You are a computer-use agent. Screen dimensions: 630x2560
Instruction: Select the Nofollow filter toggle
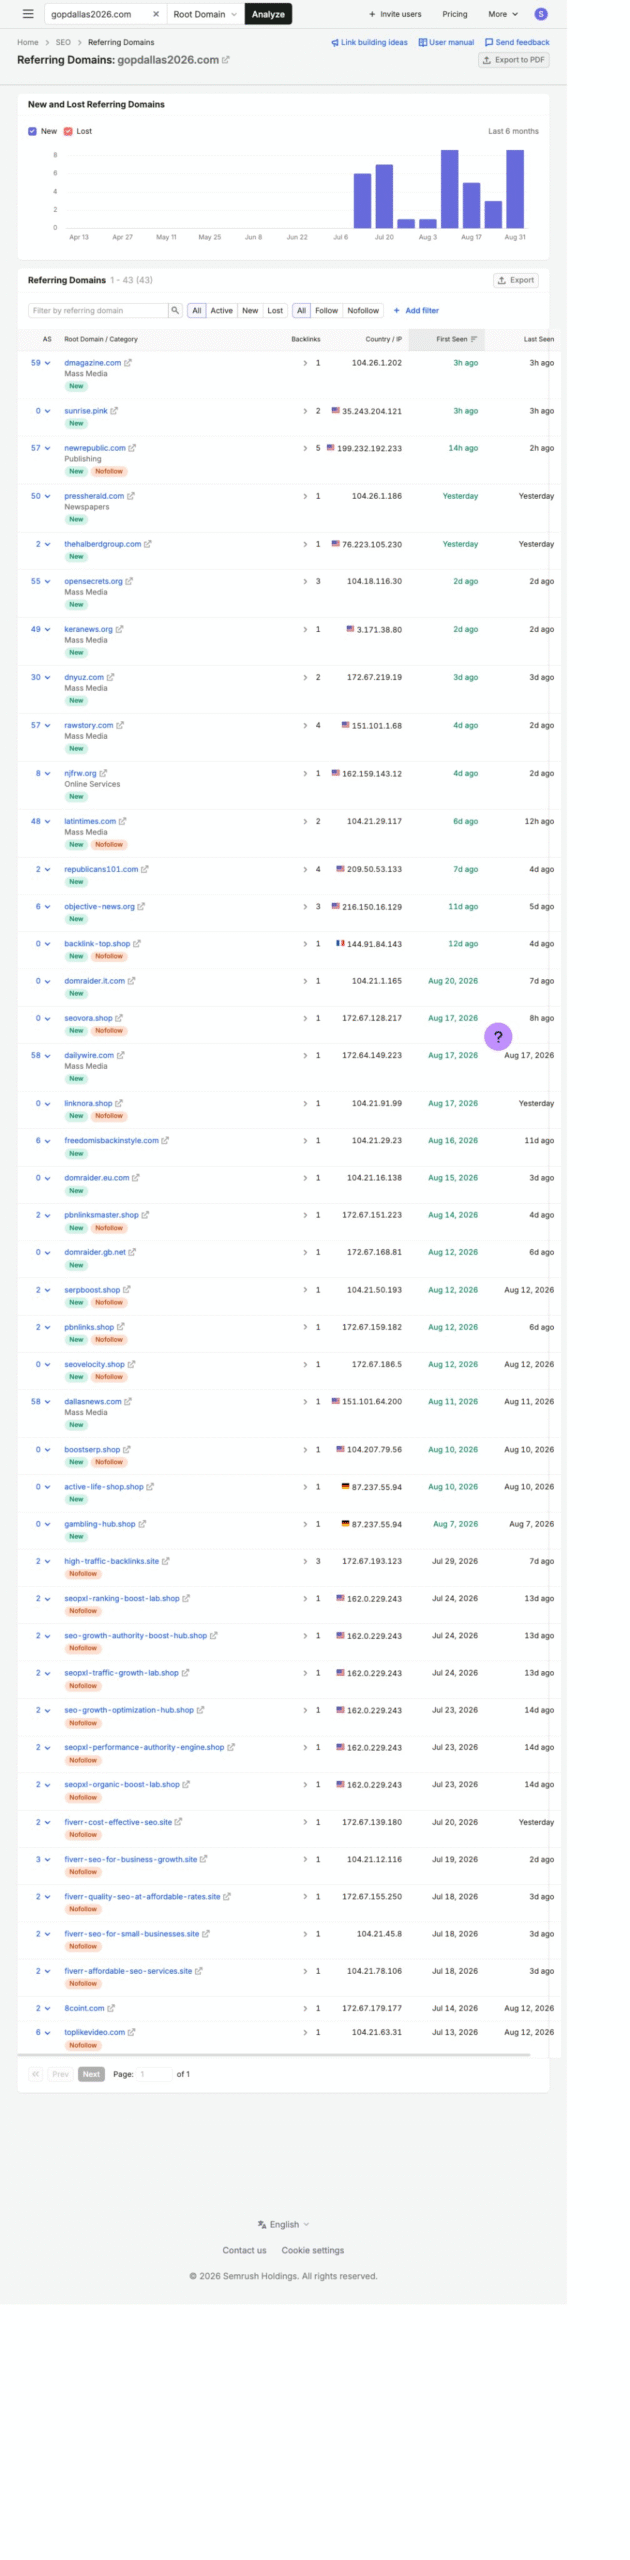point(363,310)
